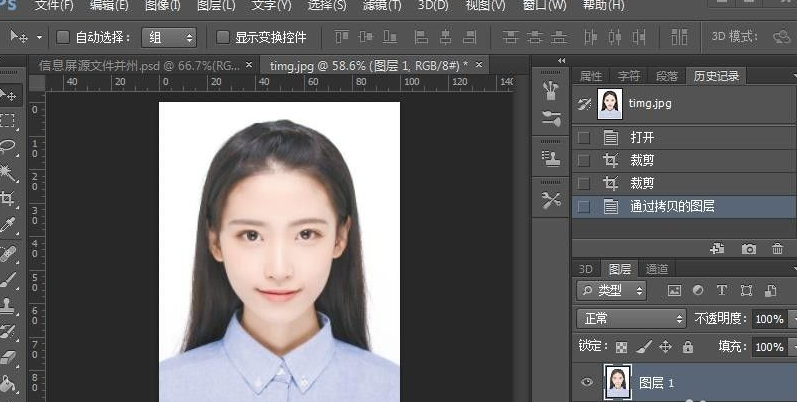
Task: Select the Clone Stamp tool in the toolbox
Action: click(x=7, y=305)
